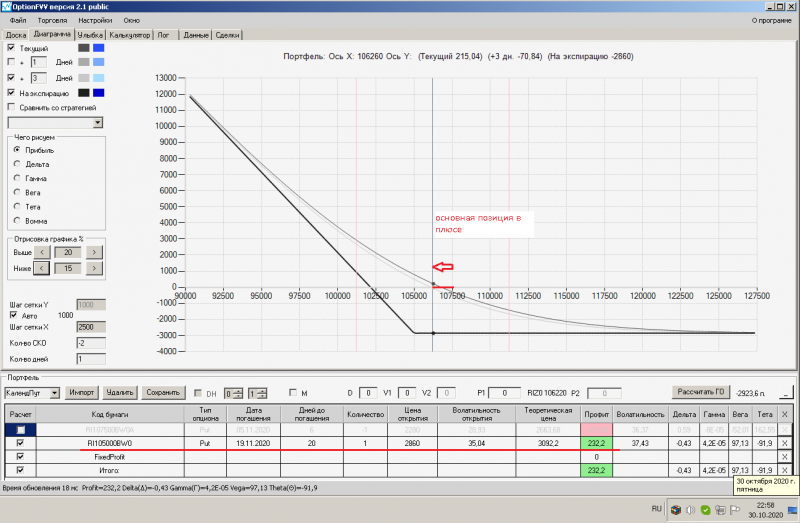Click the second DH spinner arrows
The height and width of the screenshot is (523, 800).
click(x=262, y=393)
